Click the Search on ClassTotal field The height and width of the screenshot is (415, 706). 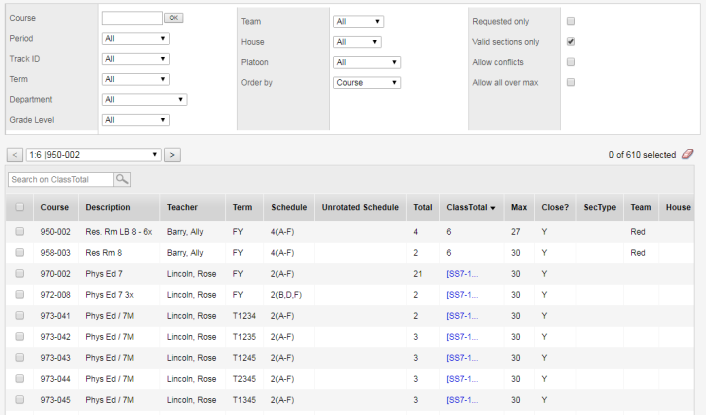(x=60, y=179)
